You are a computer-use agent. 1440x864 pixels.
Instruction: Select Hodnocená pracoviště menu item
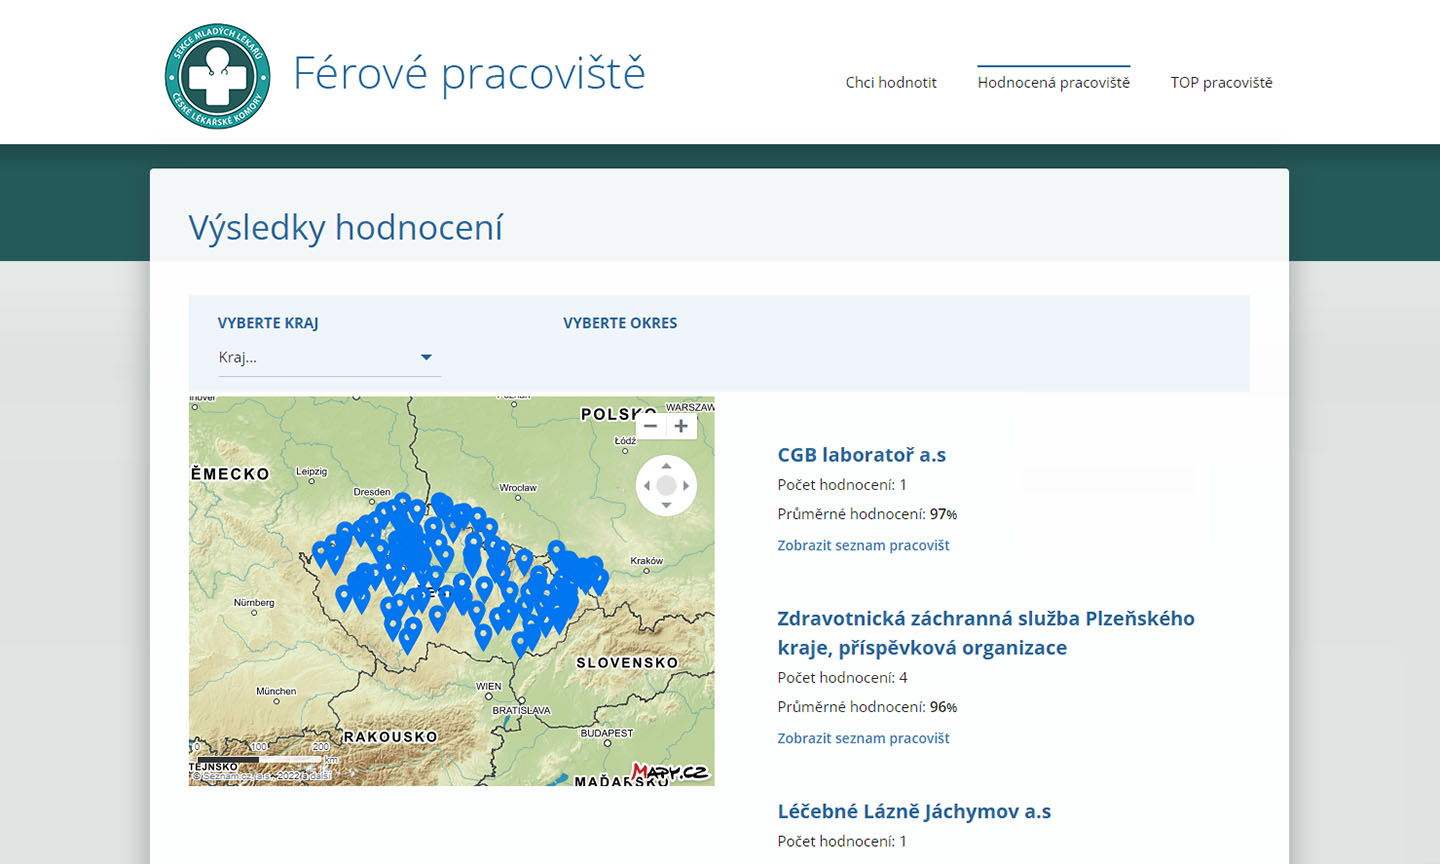(1054, 82)
